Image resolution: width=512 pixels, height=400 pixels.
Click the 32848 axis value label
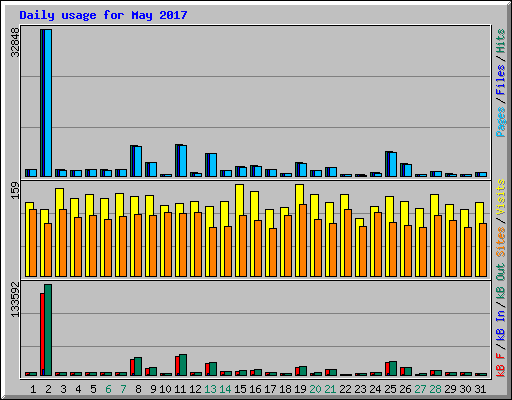tap(15, 42)
